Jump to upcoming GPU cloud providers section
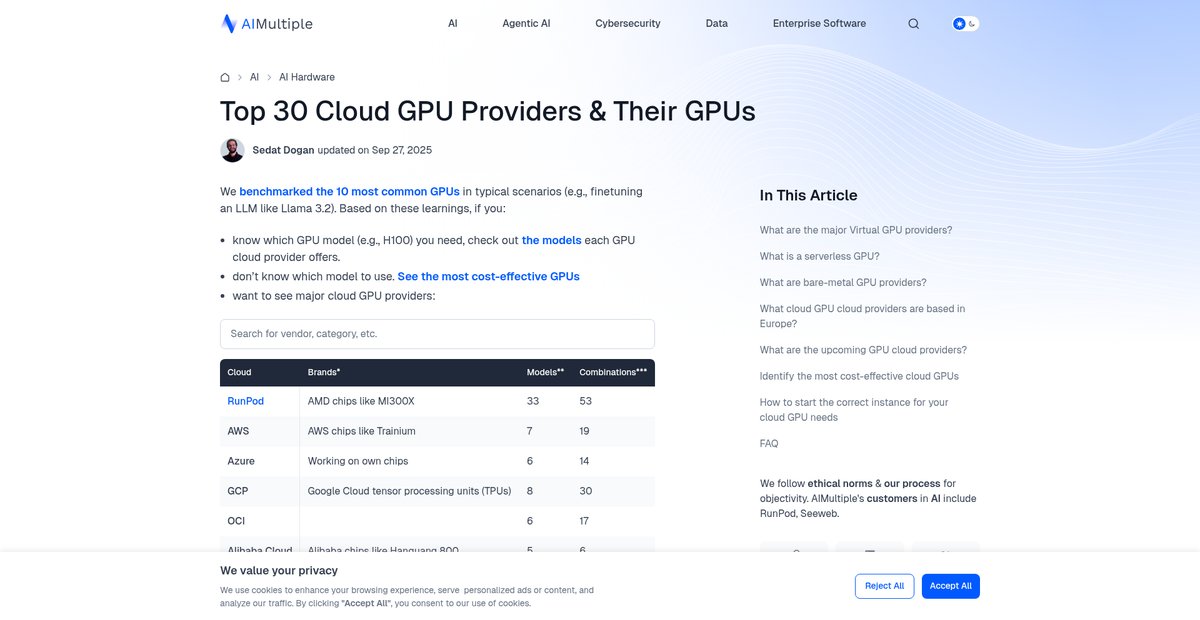1200x620 pixels. pos(863,350)
